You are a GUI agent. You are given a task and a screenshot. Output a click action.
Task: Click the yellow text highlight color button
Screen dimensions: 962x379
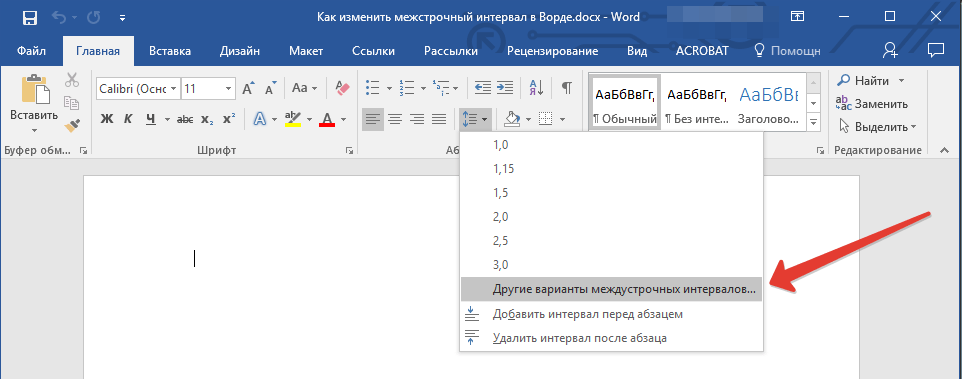coord(293,119)
